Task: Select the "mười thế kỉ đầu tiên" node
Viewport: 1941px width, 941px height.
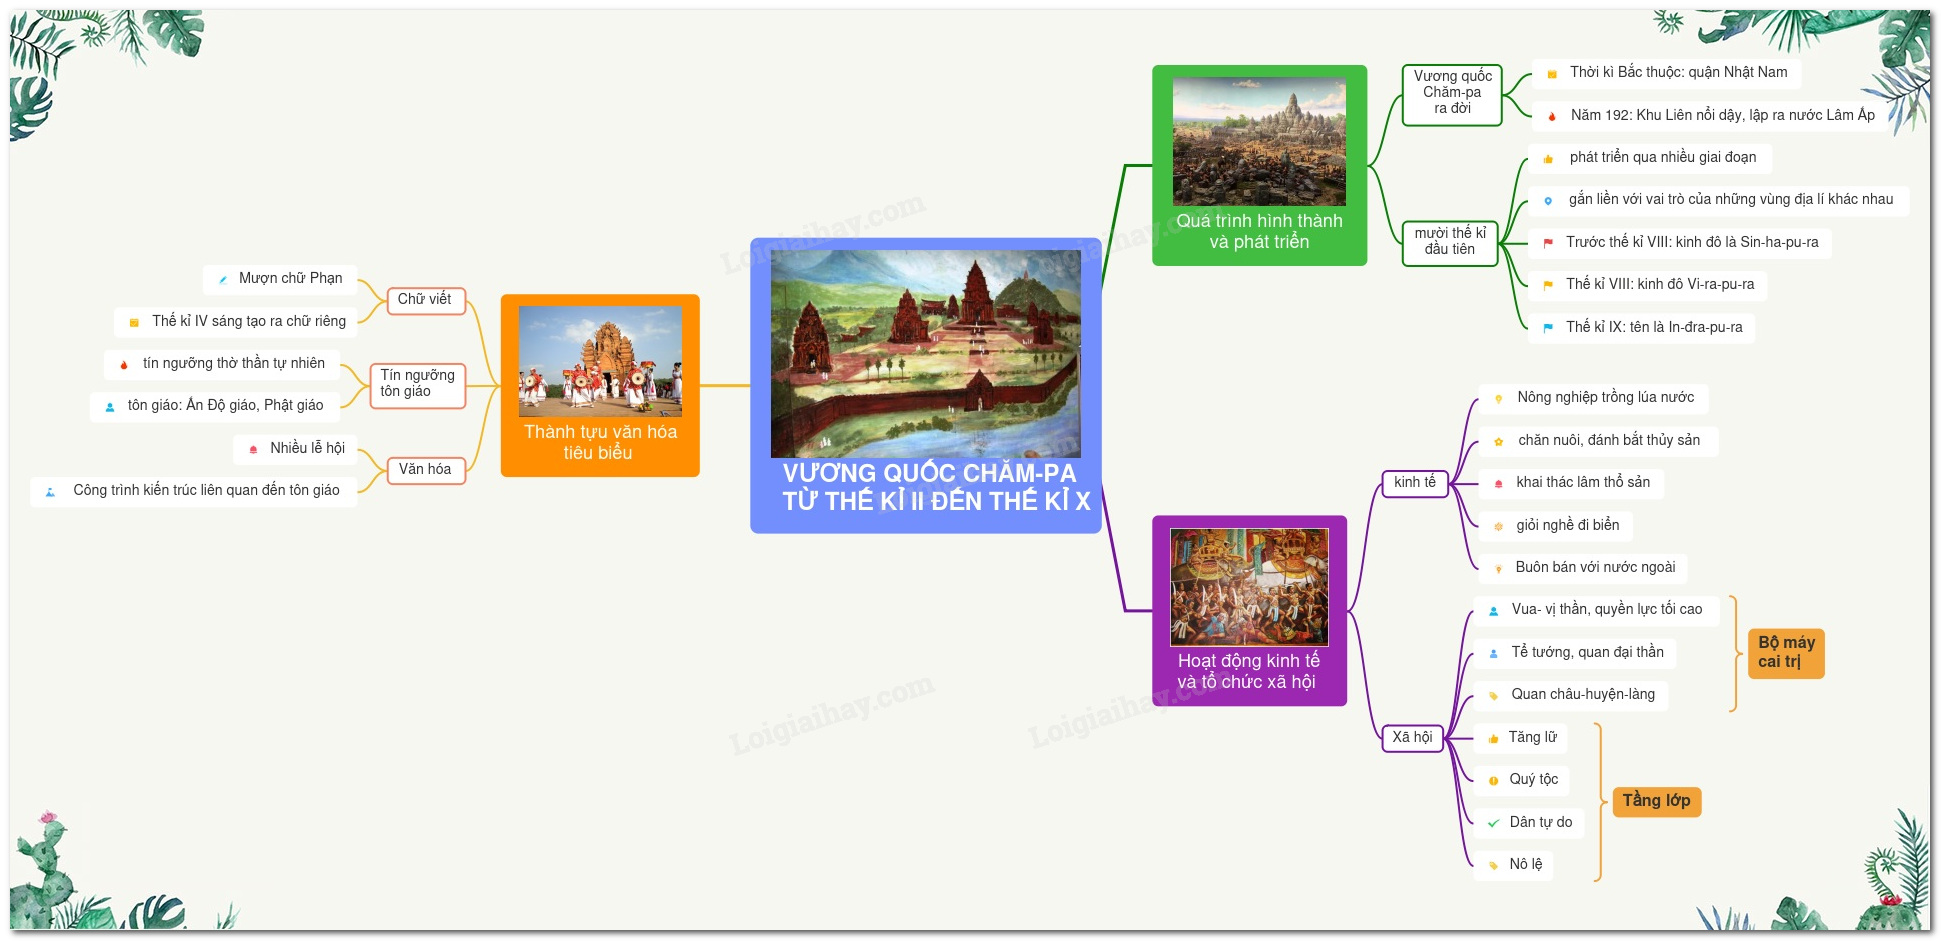Action: point(1449,242)
